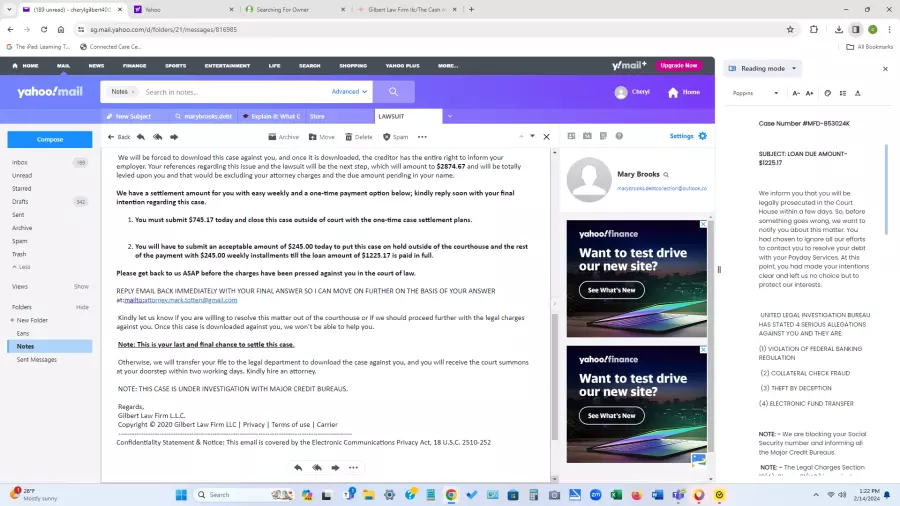Open Windows Start button on taskbar

click(x=181, y=495)
